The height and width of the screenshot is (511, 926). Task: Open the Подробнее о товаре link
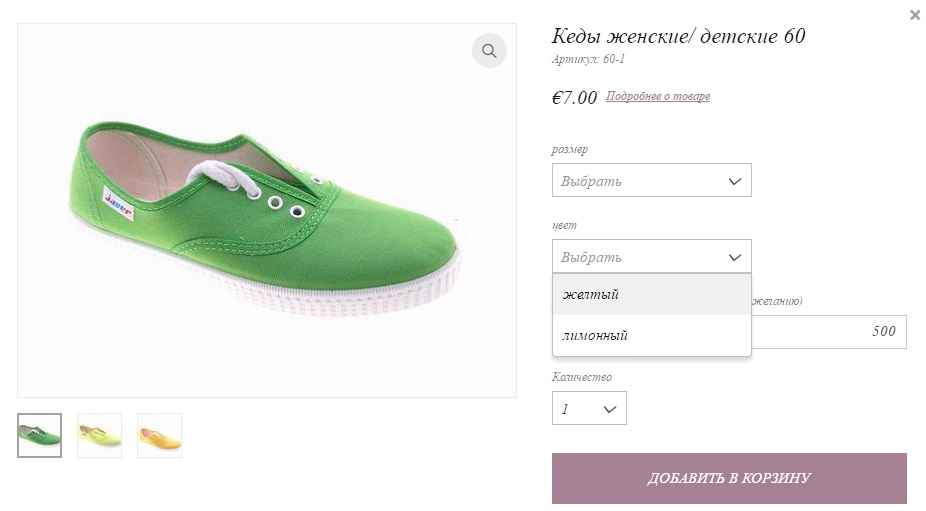pos(658,96)
